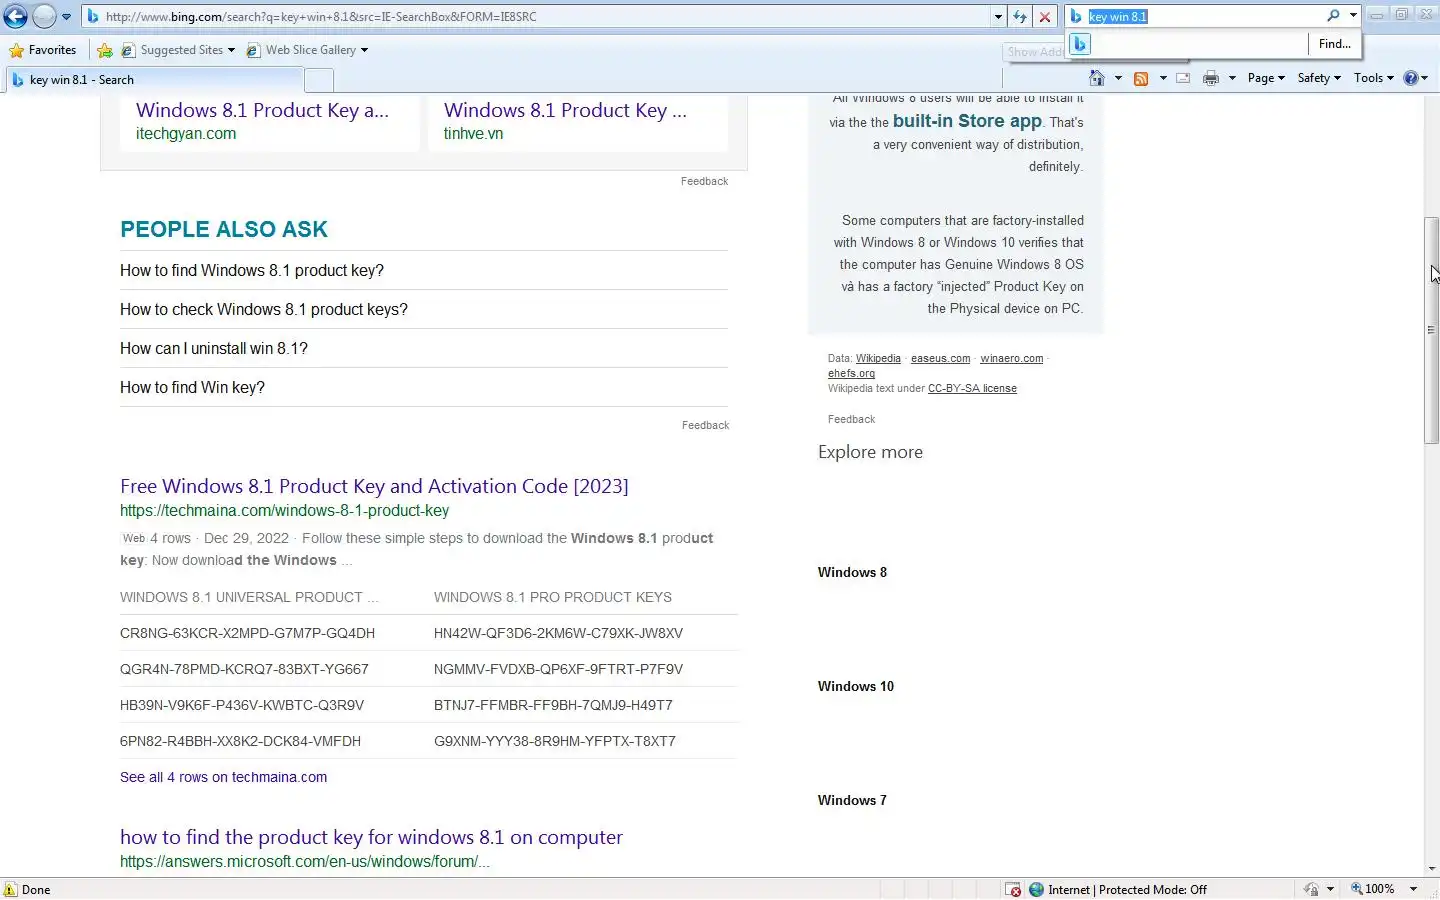Viewport: 1440px width, 900px height.
Task: Open a new tab with blank tab button
Action: 318,81
